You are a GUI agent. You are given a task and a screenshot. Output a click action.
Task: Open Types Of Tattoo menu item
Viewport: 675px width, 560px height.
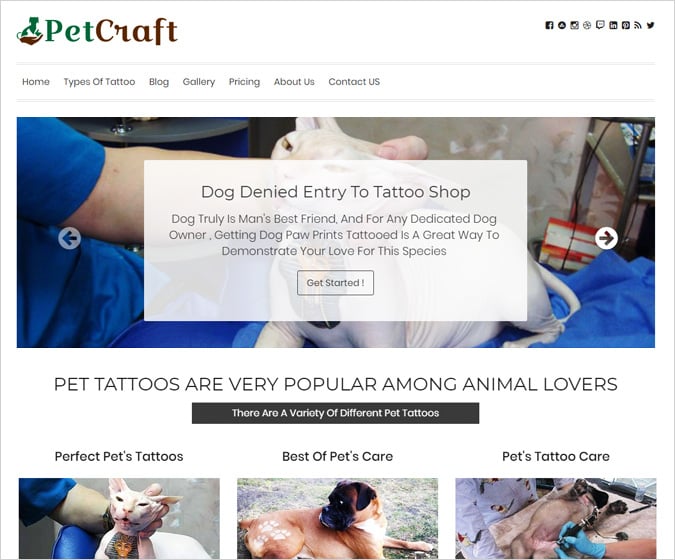click(x=99, y=82)
